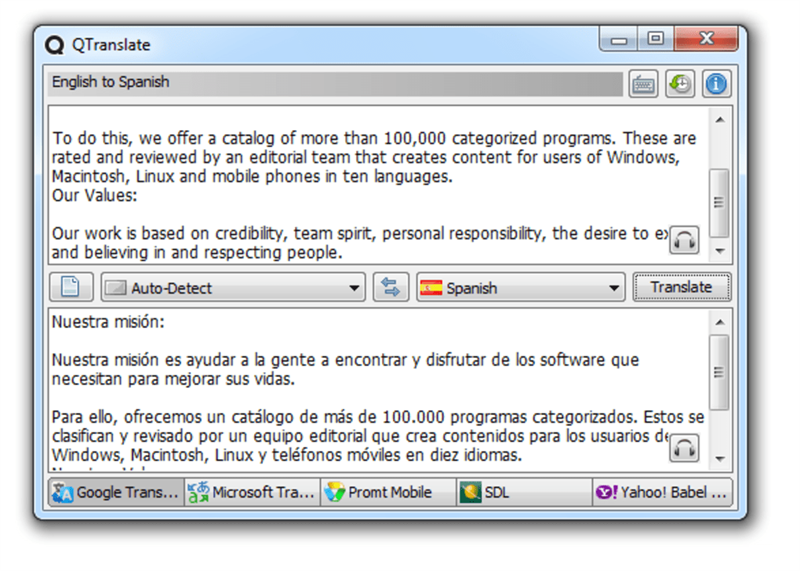This screenshot has width=800, height=571.
Task: Click the source text scrollbar up arrow
Action: pos(719,118)
